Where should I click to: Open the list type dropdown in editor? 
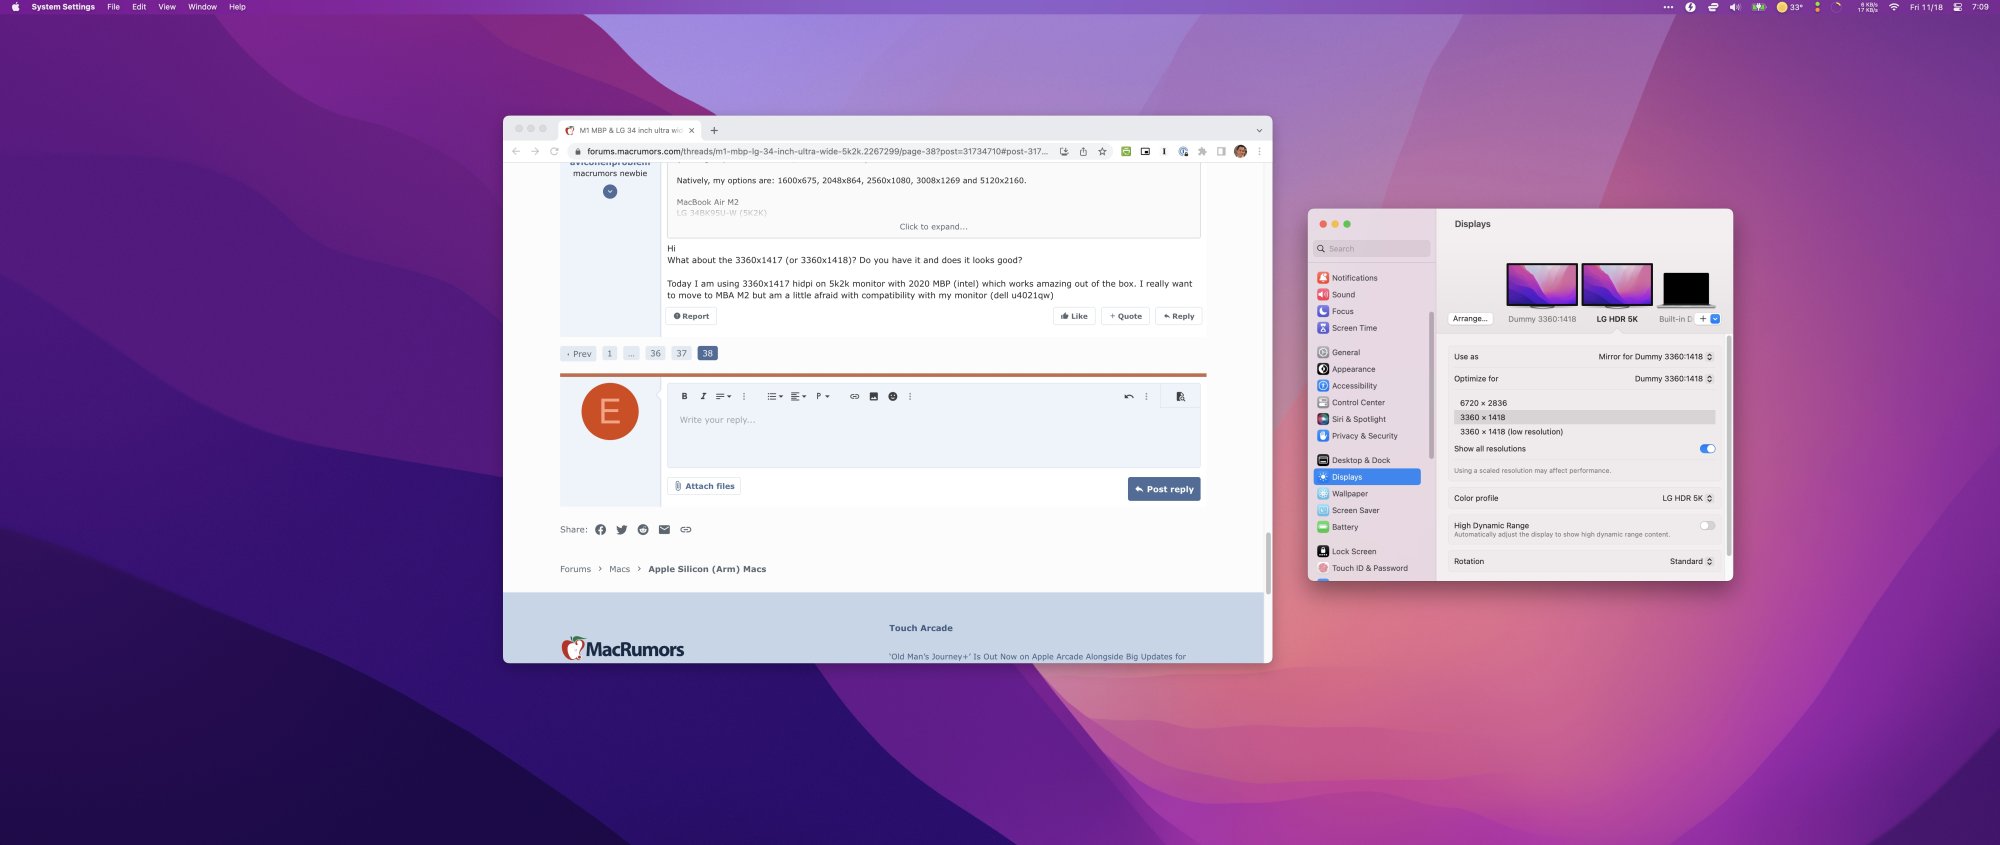click(775, 396)
